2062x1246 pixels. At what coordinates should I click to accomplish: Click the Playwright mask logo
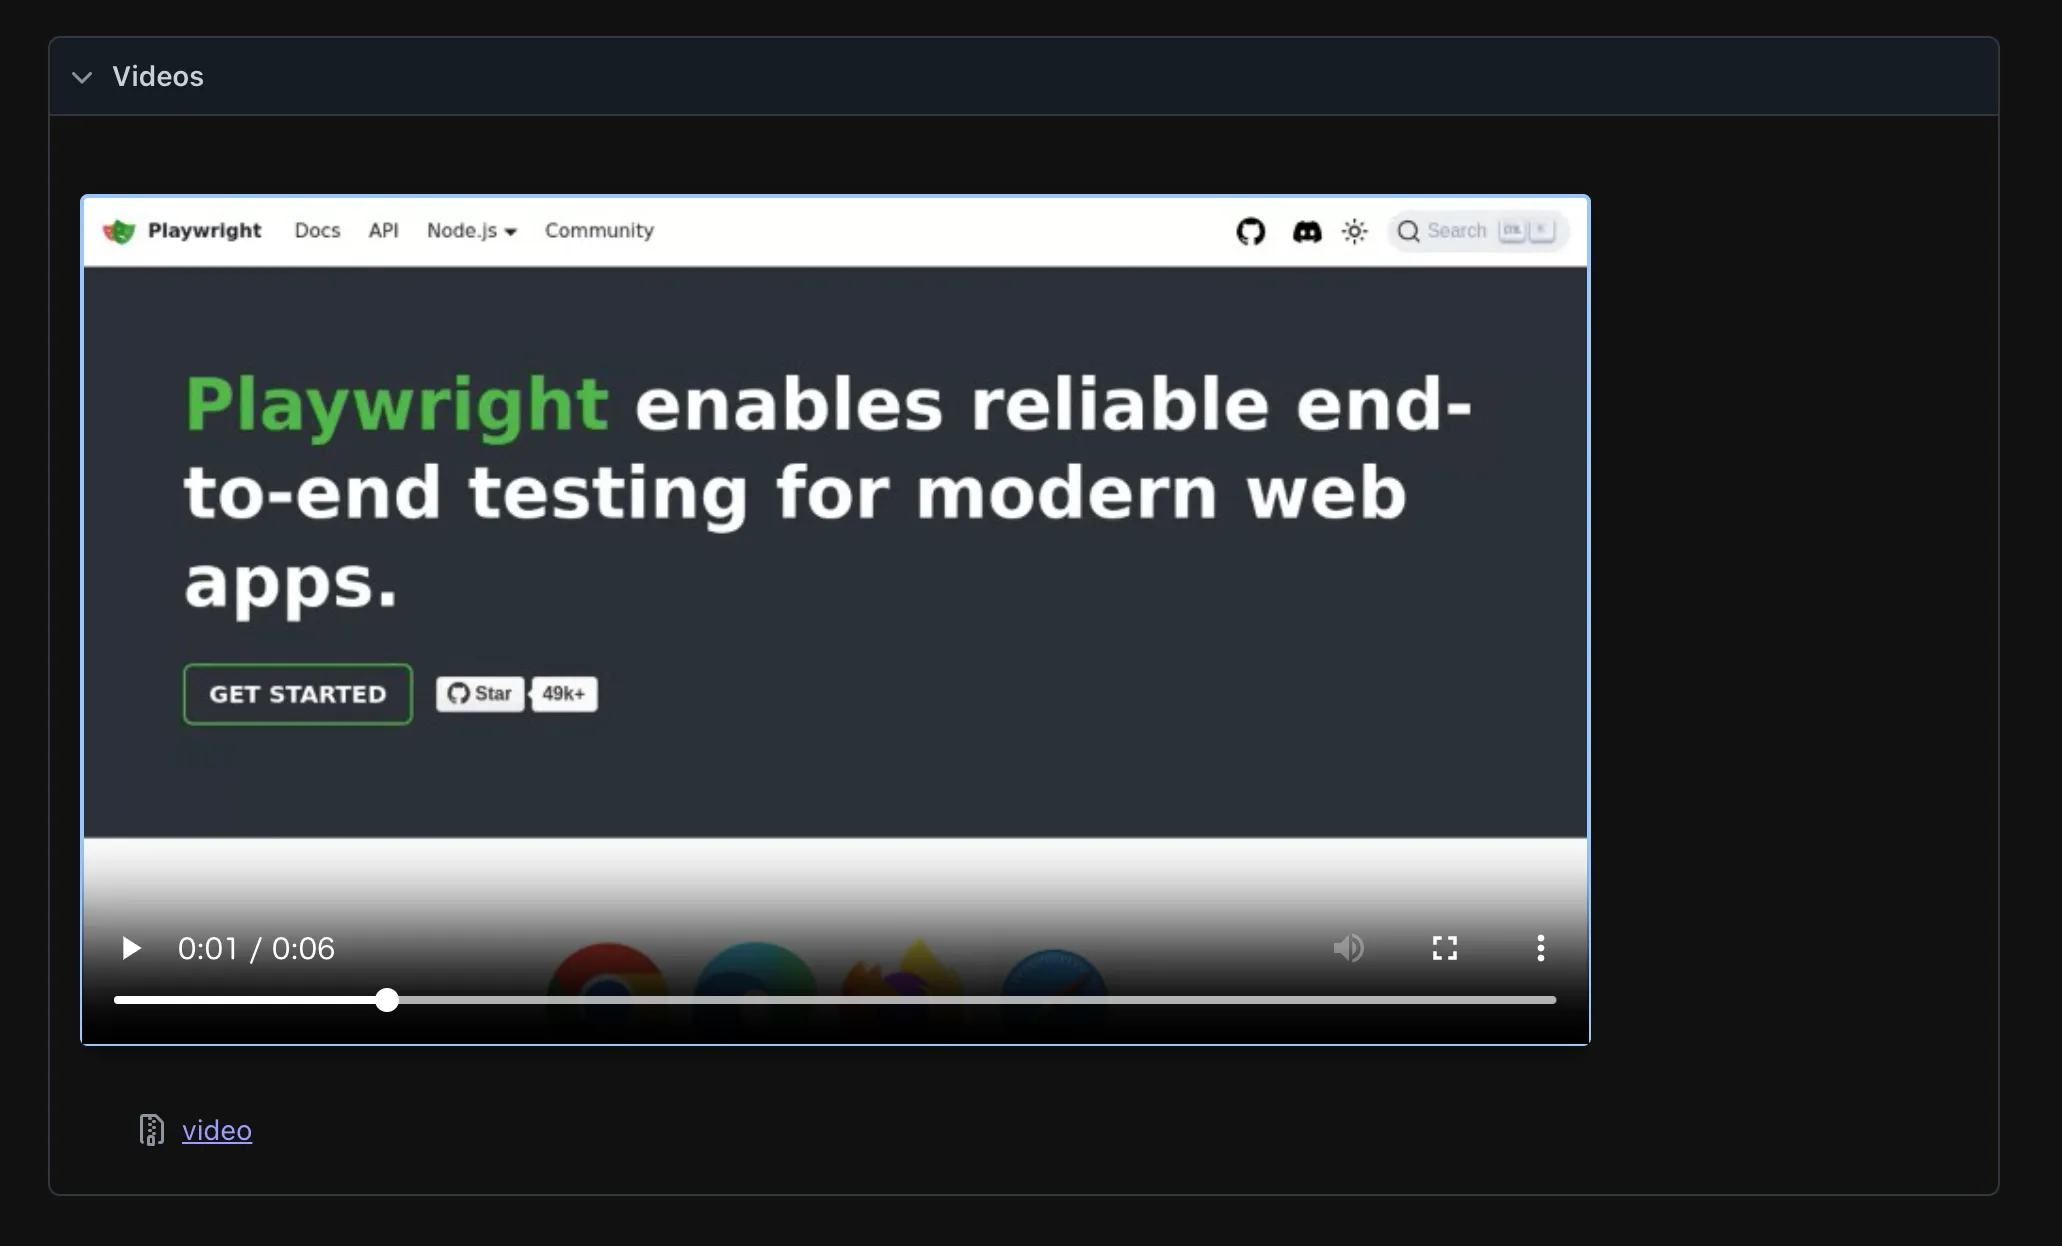pos(119,231)
